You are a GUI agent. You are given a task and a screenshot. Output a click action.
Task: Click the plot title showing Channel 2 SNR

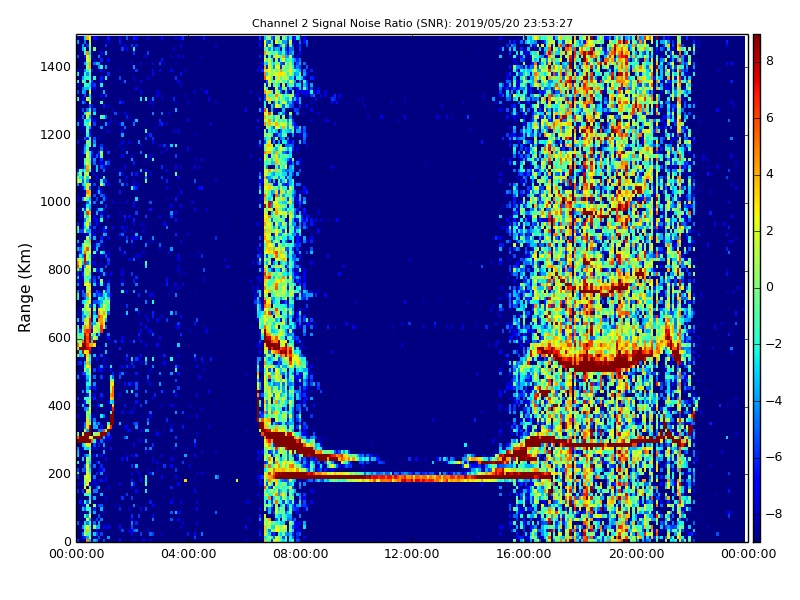(412, 23)
